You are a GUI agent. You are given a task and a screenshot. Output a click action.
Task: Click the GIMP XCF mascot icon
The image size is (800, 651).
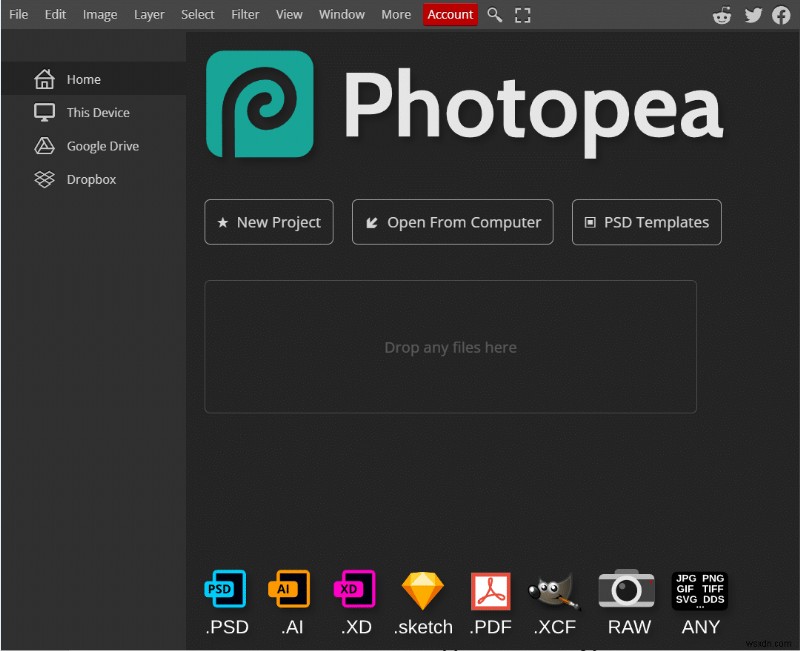(x=554, y=592)
